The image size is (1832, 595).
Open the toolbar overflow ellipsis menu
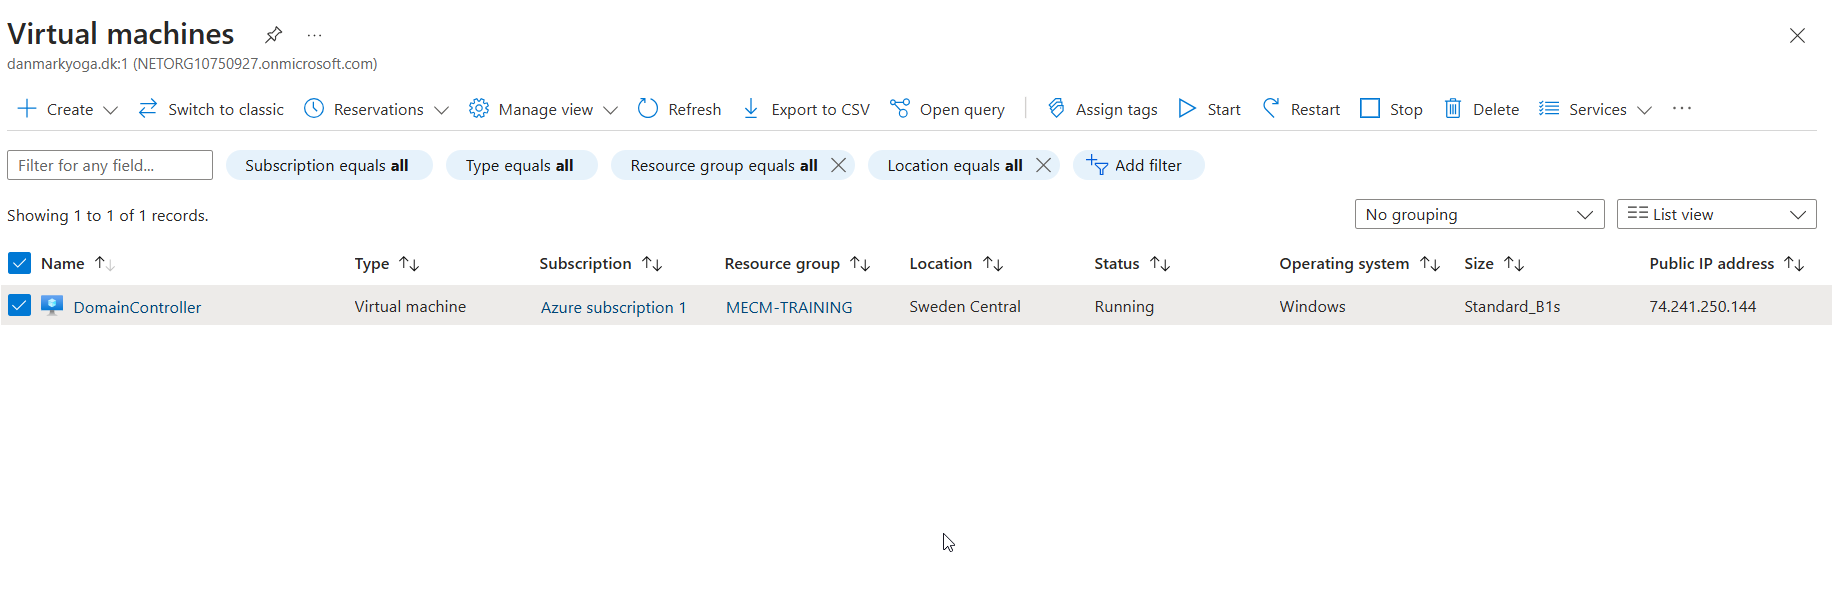click(x=1681, y=108)
